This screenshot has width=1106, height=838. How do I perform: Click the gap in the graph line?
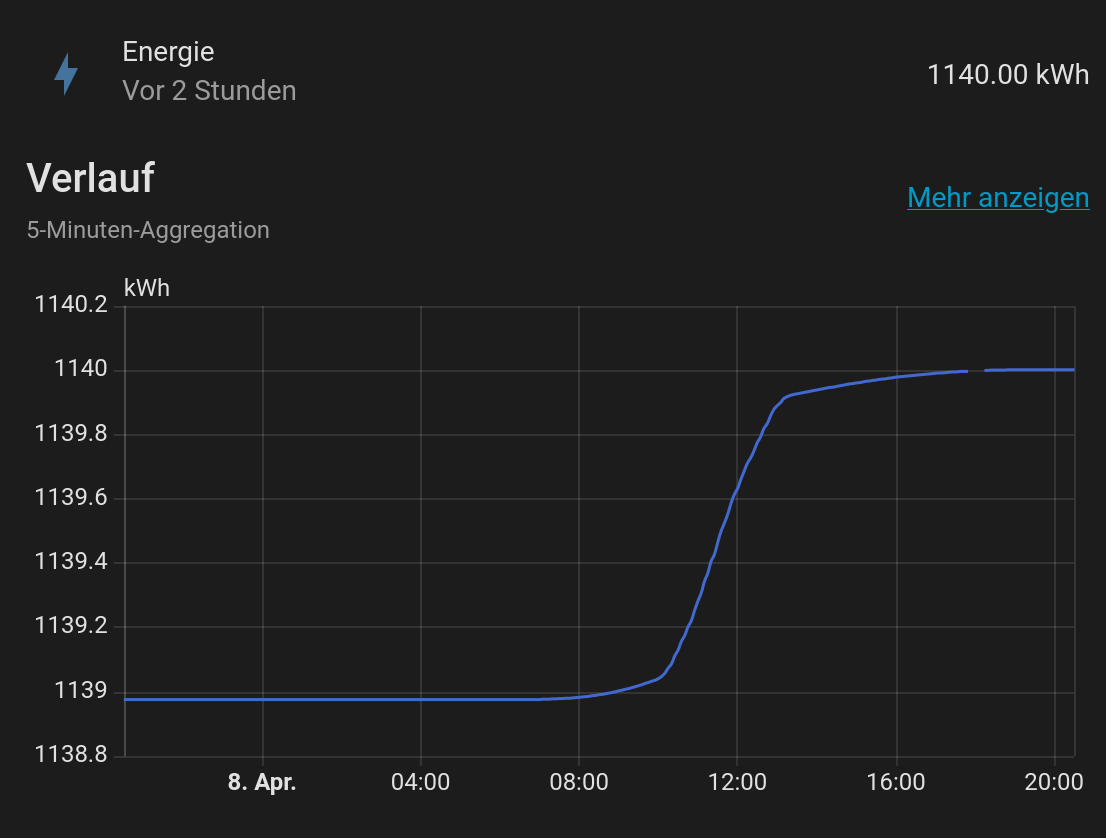pos(976,371)
